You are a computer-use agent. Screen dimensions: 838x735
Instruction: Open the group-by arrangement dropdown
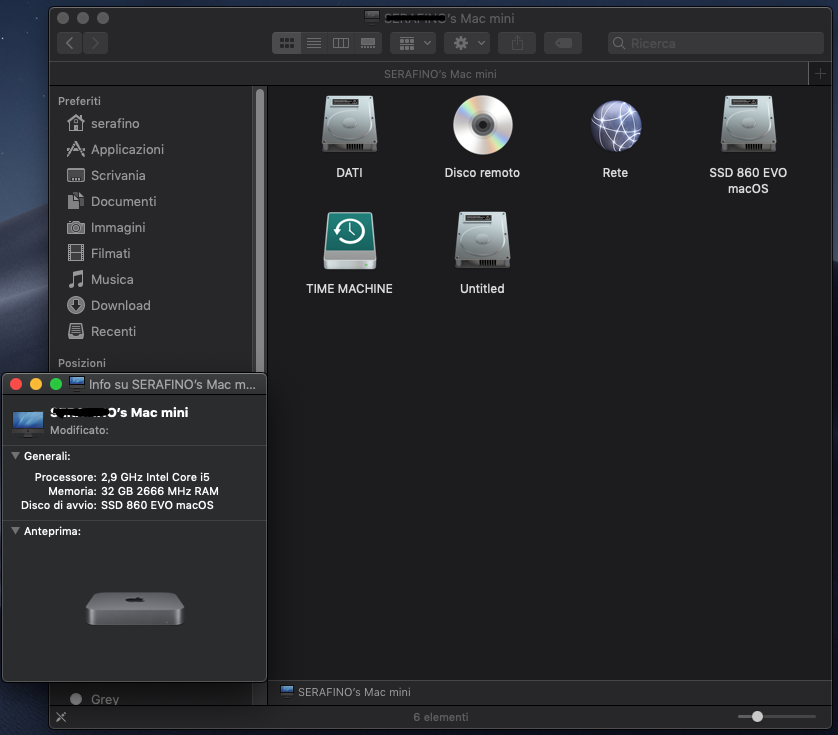pos(413,43)
